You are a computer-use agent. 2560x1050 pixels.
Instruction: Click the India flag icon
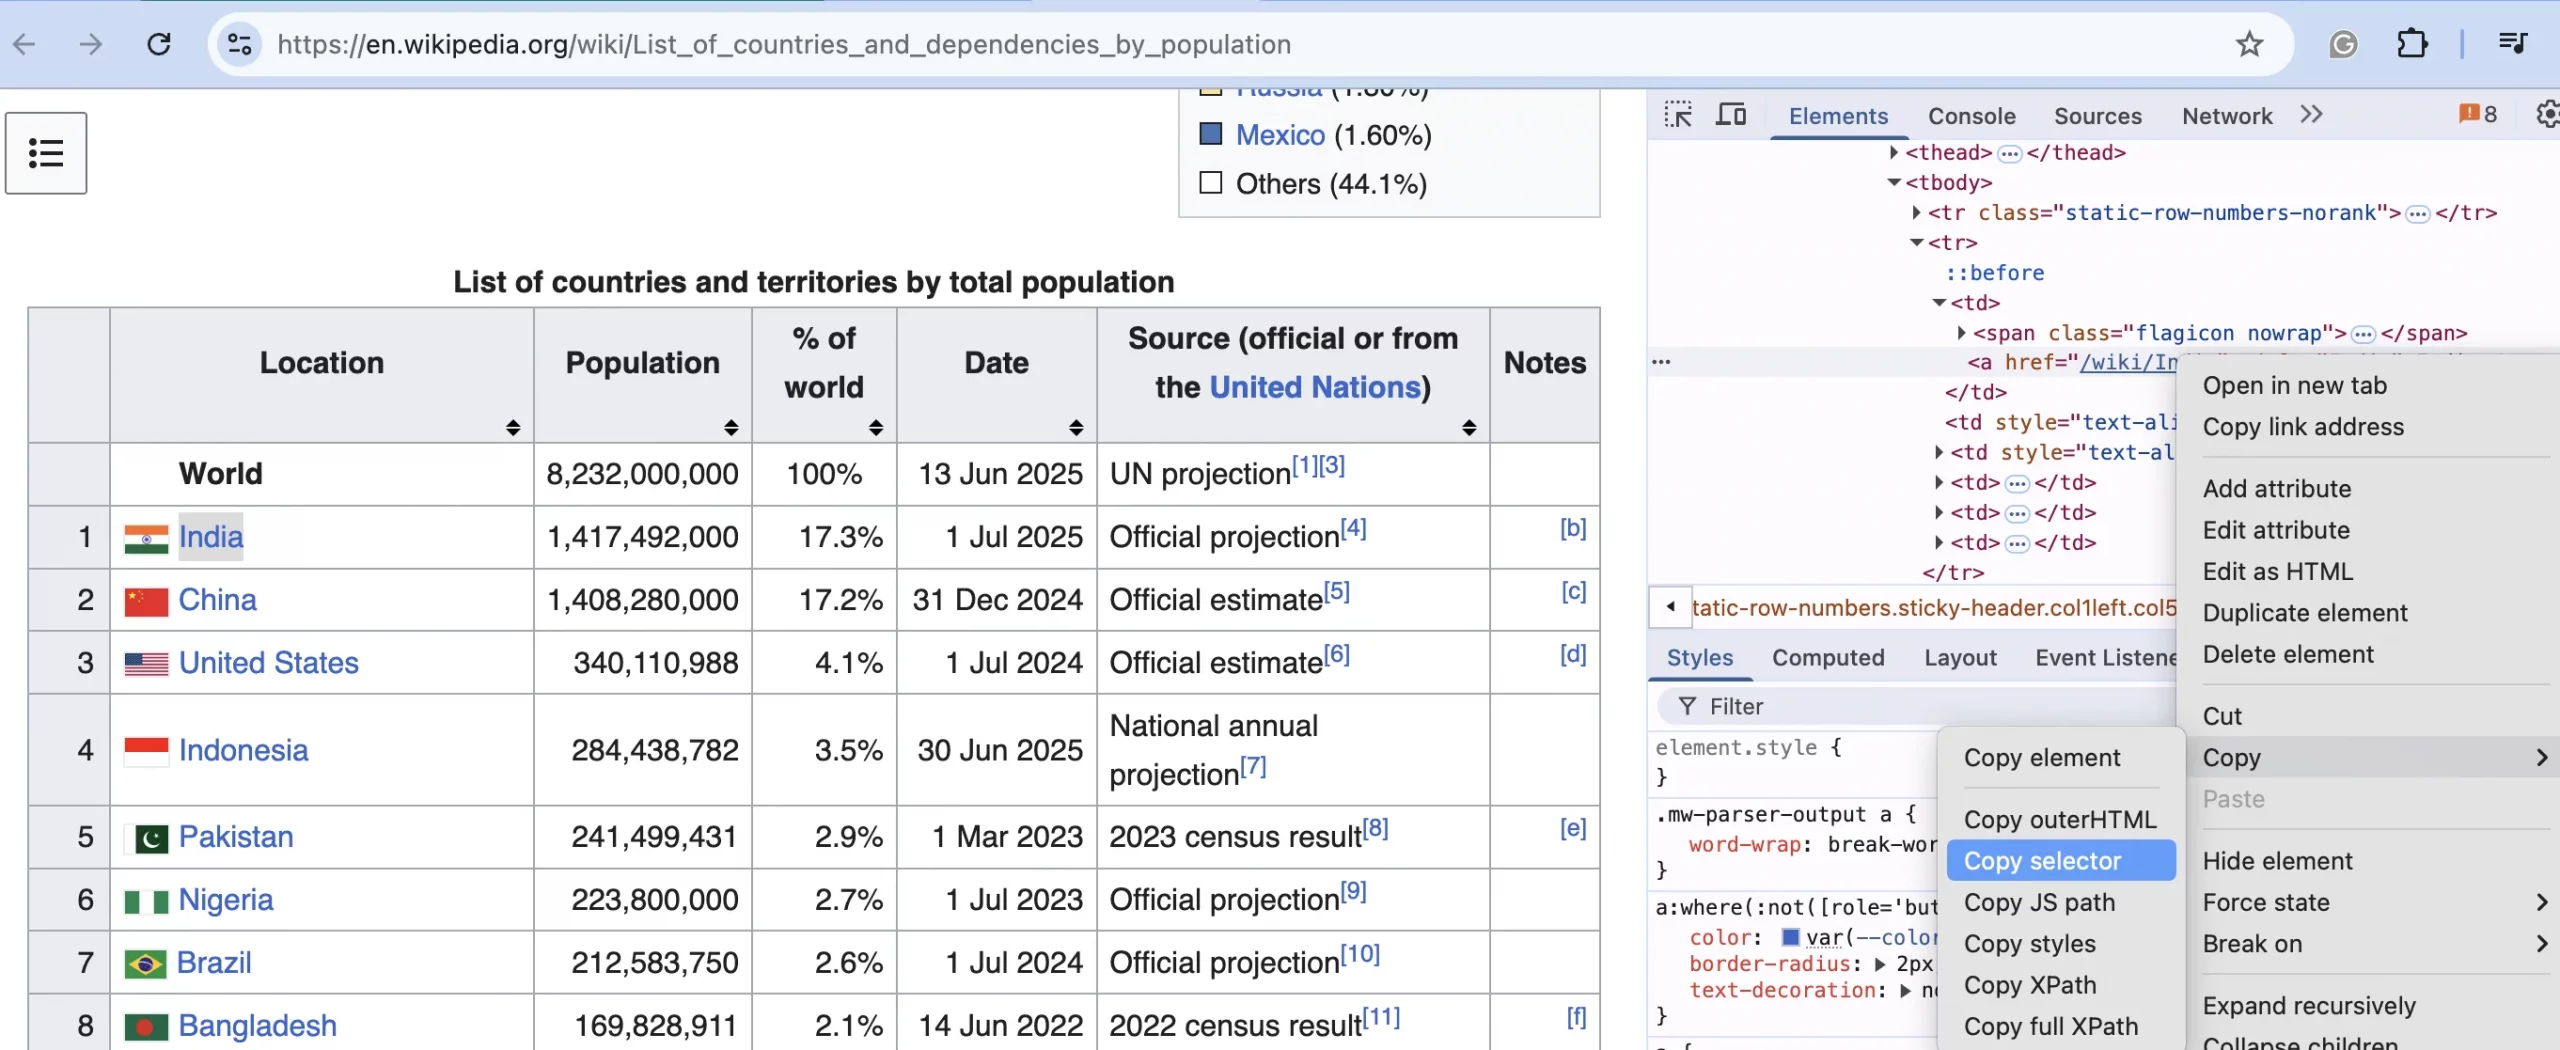(146, 539)
